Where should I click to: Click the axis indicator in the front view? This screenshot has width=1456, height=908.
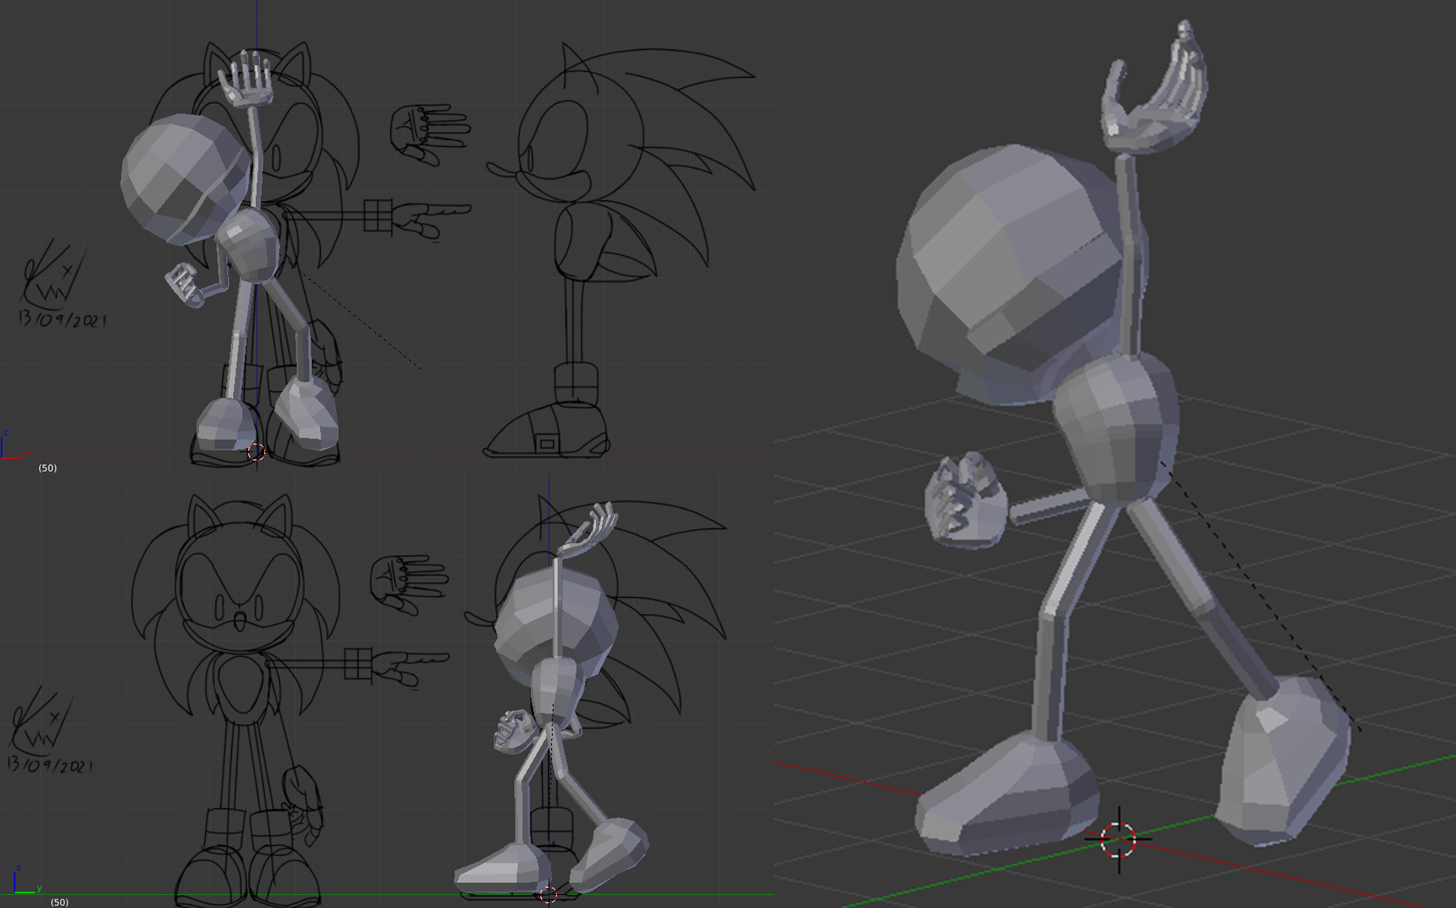click(x=14, y=445)
